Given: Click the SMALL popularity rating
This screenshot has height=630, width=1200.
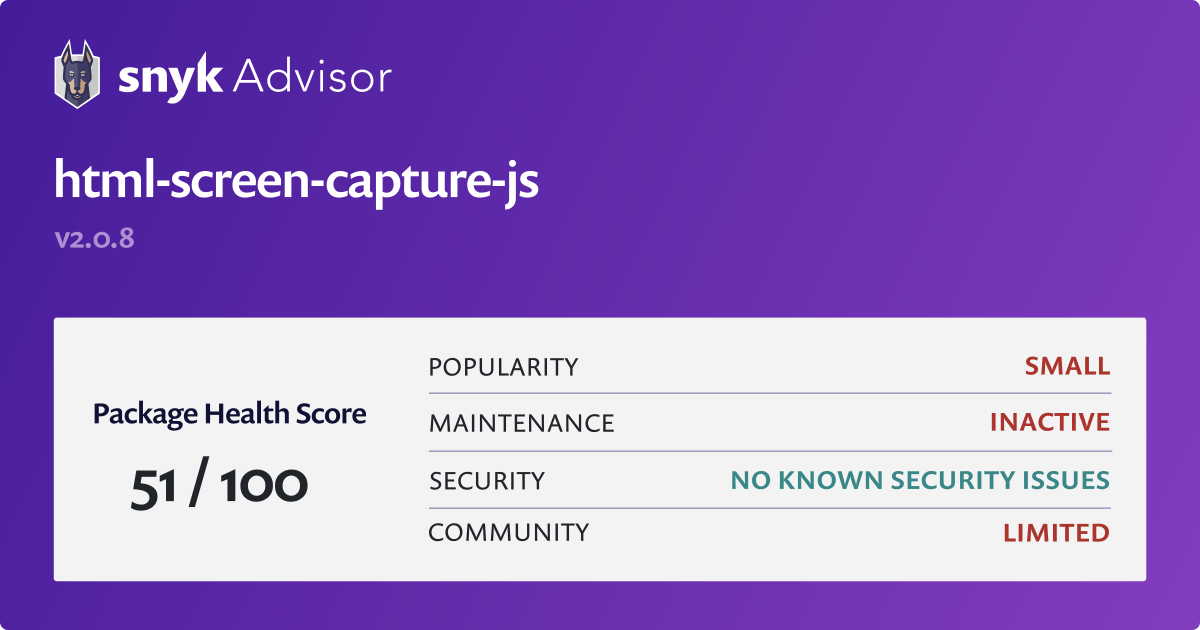Looking at the screenshot, I should (1066, 366).
